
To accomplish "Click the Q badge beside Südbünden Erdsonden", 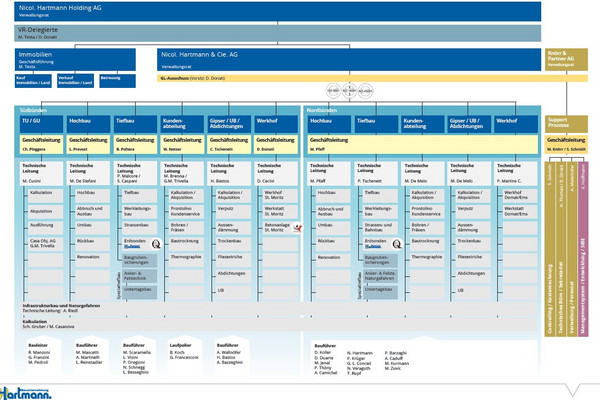I will pyautogui.click(x=158, y=243).
